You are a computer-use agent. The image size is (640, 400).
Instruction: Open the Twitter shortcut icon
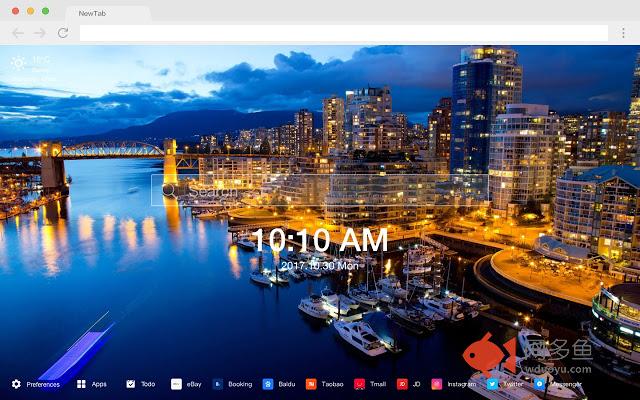point(492,384)
